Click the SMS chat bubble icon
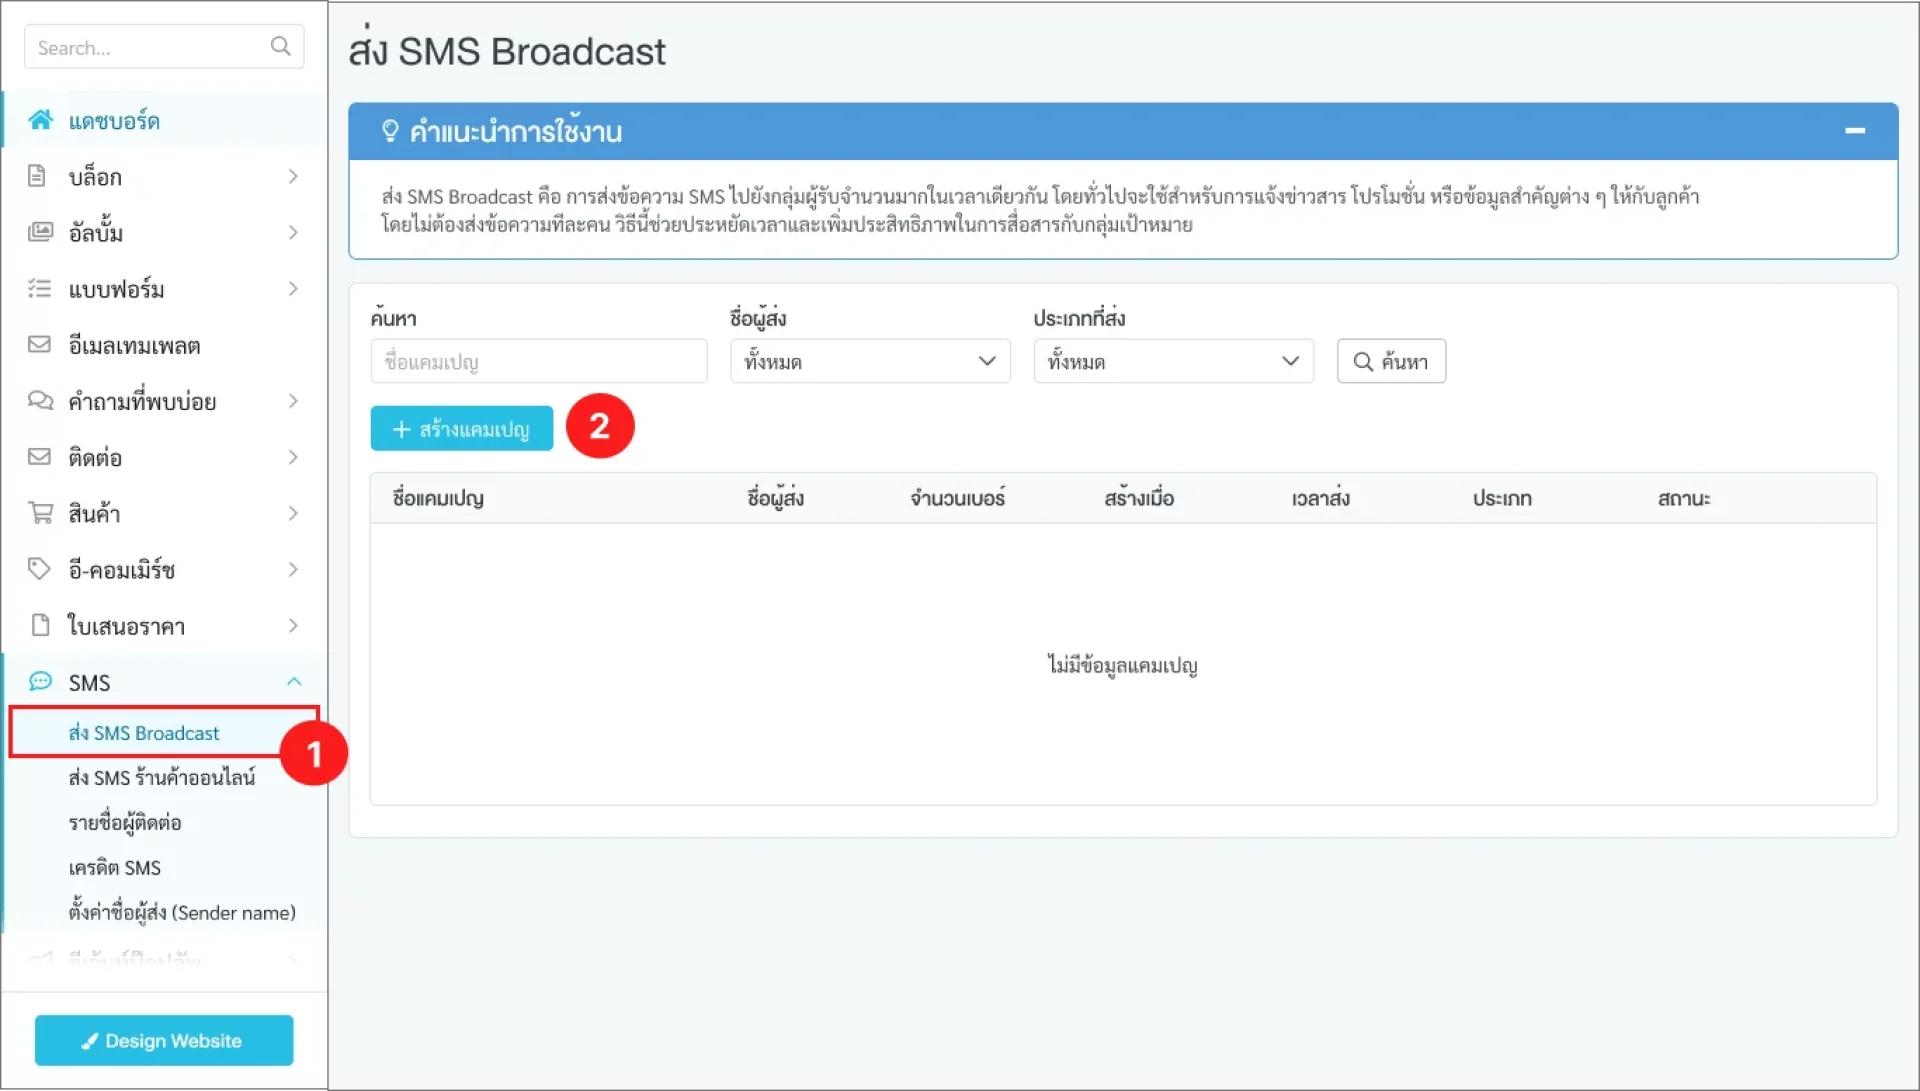The height and width of the screenshot is (1091, 1920). 40,682
